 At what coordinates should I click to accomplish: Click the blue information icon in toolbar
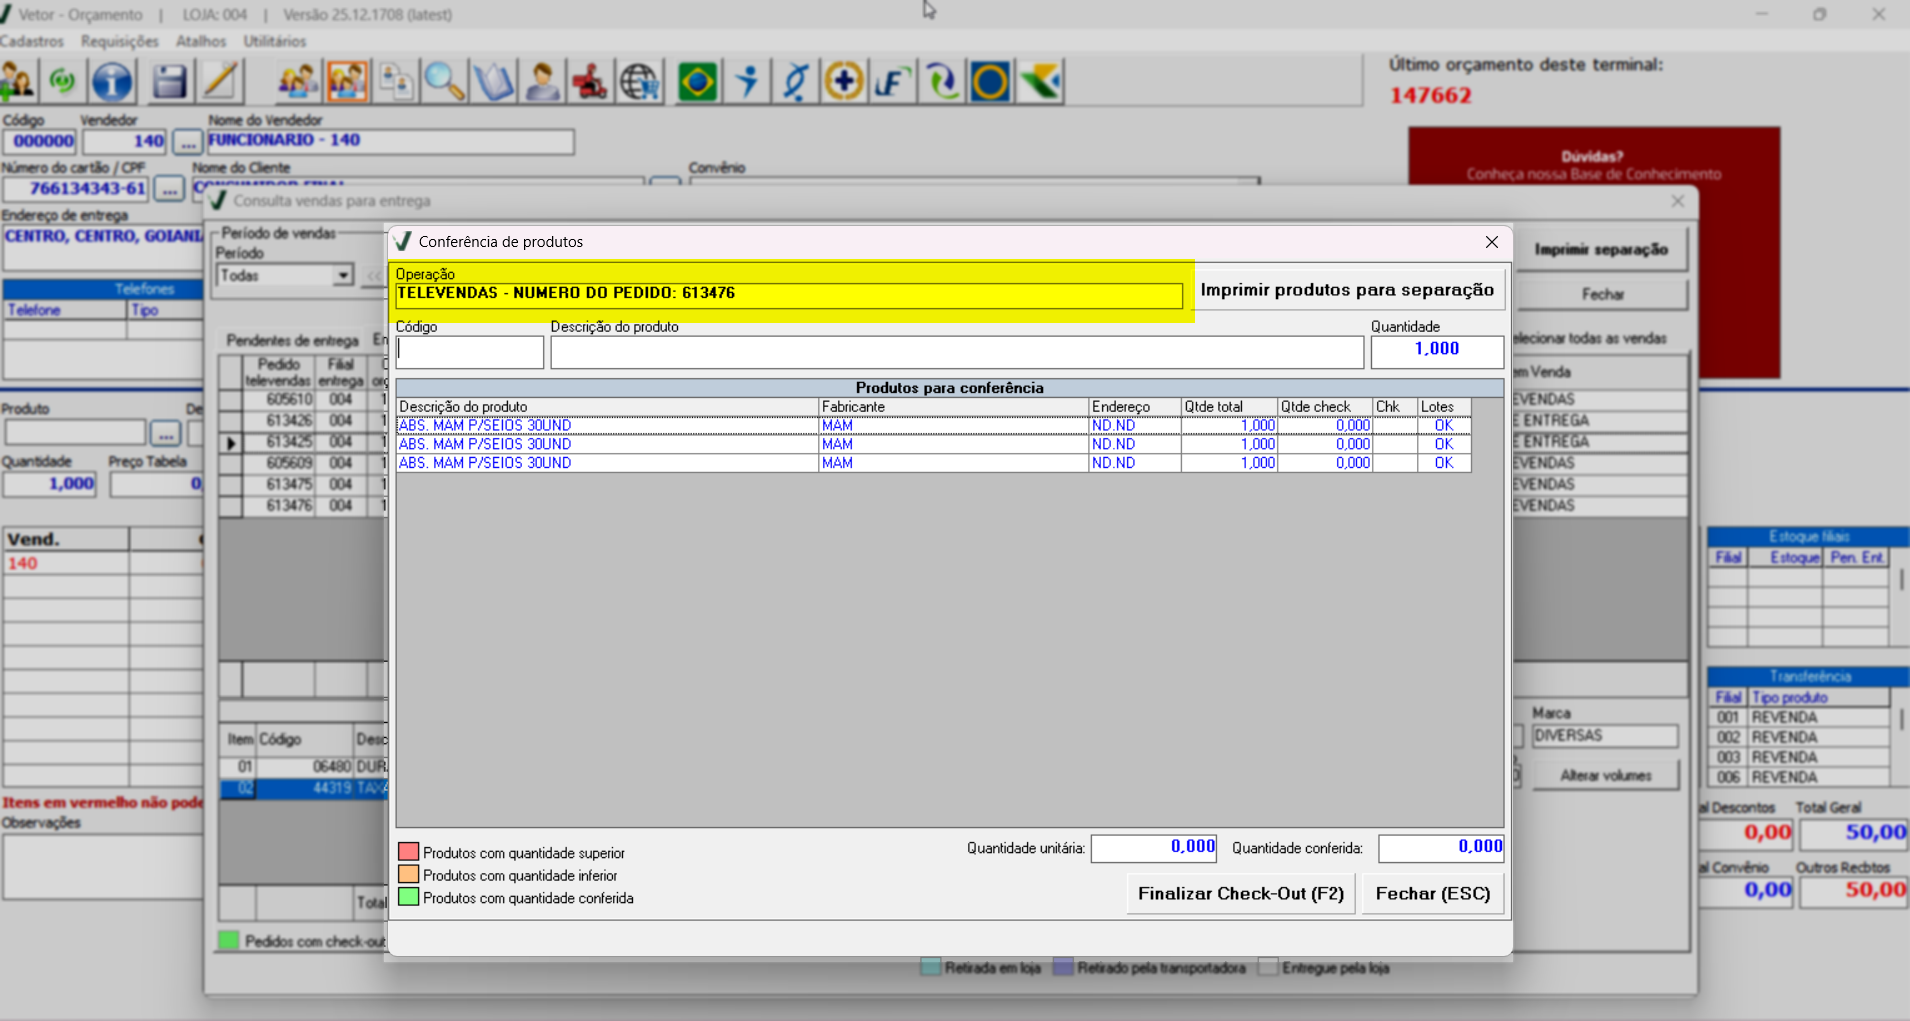[x=112, y=82]
